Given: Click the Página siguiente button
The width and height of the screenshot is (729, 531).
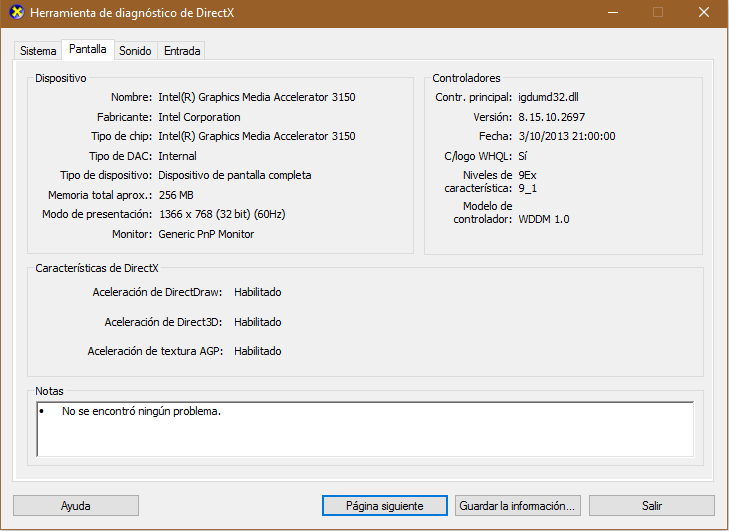Looking at the screenshot, I should (x=384, y=505).
